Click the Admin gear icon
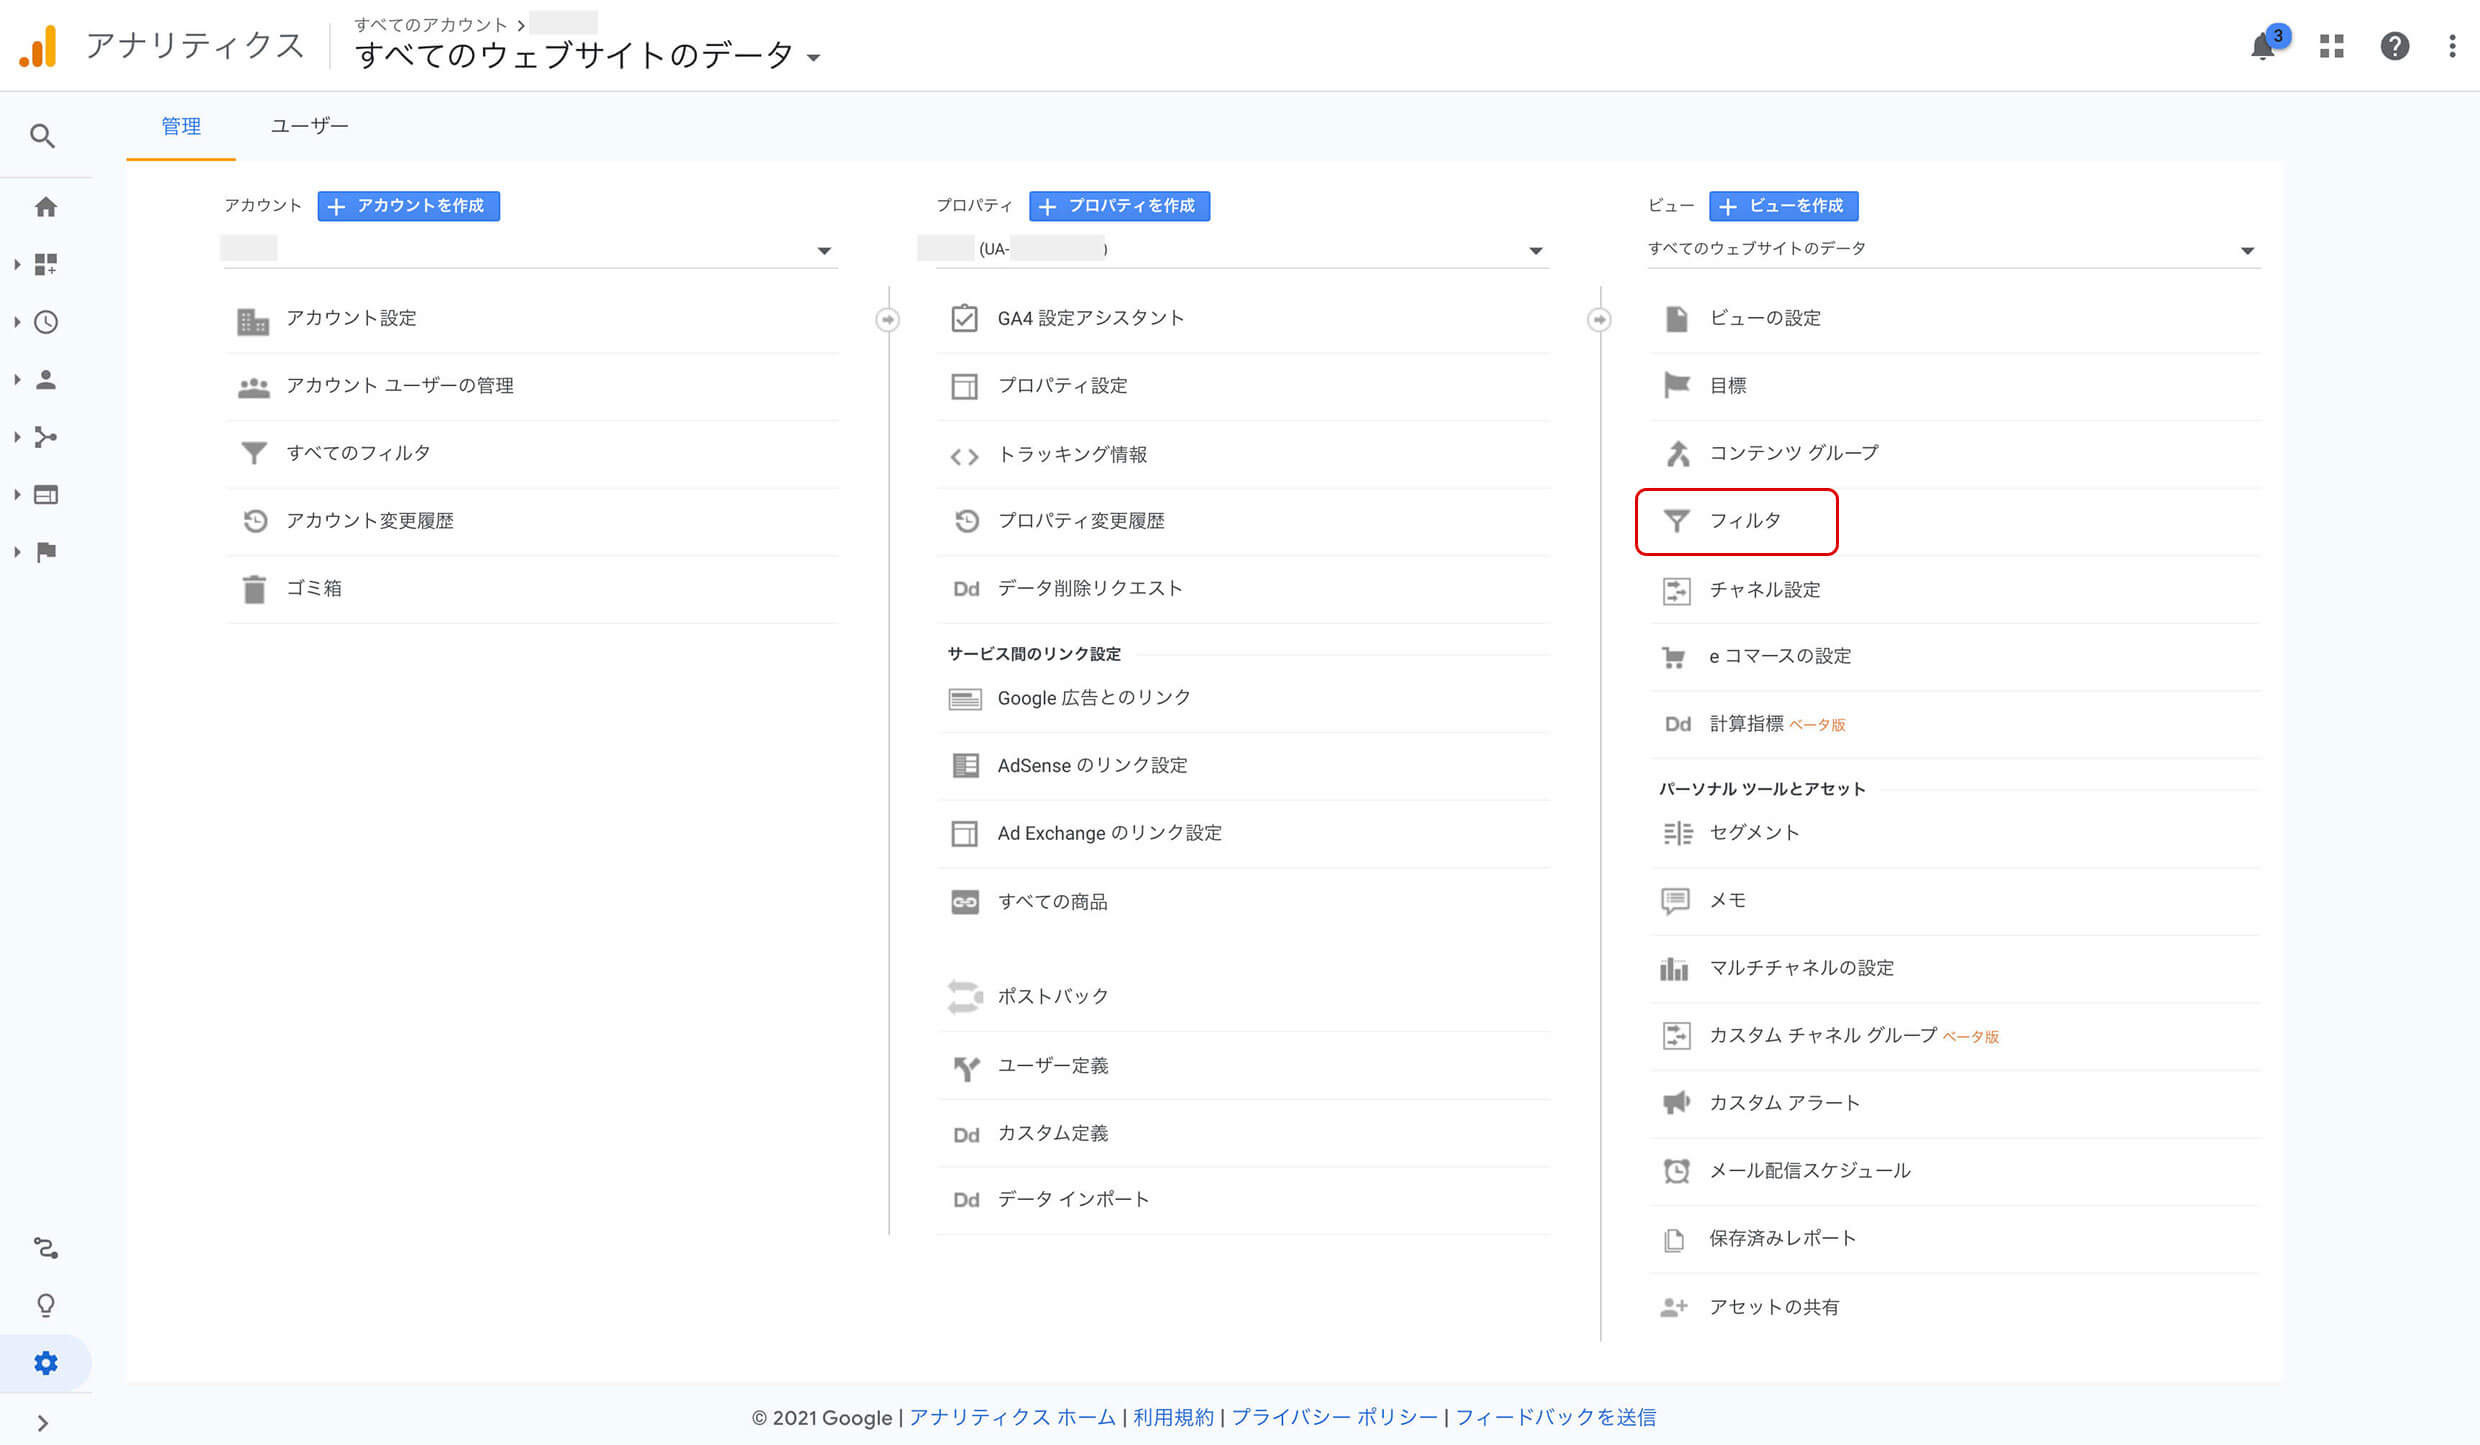 45,1363
